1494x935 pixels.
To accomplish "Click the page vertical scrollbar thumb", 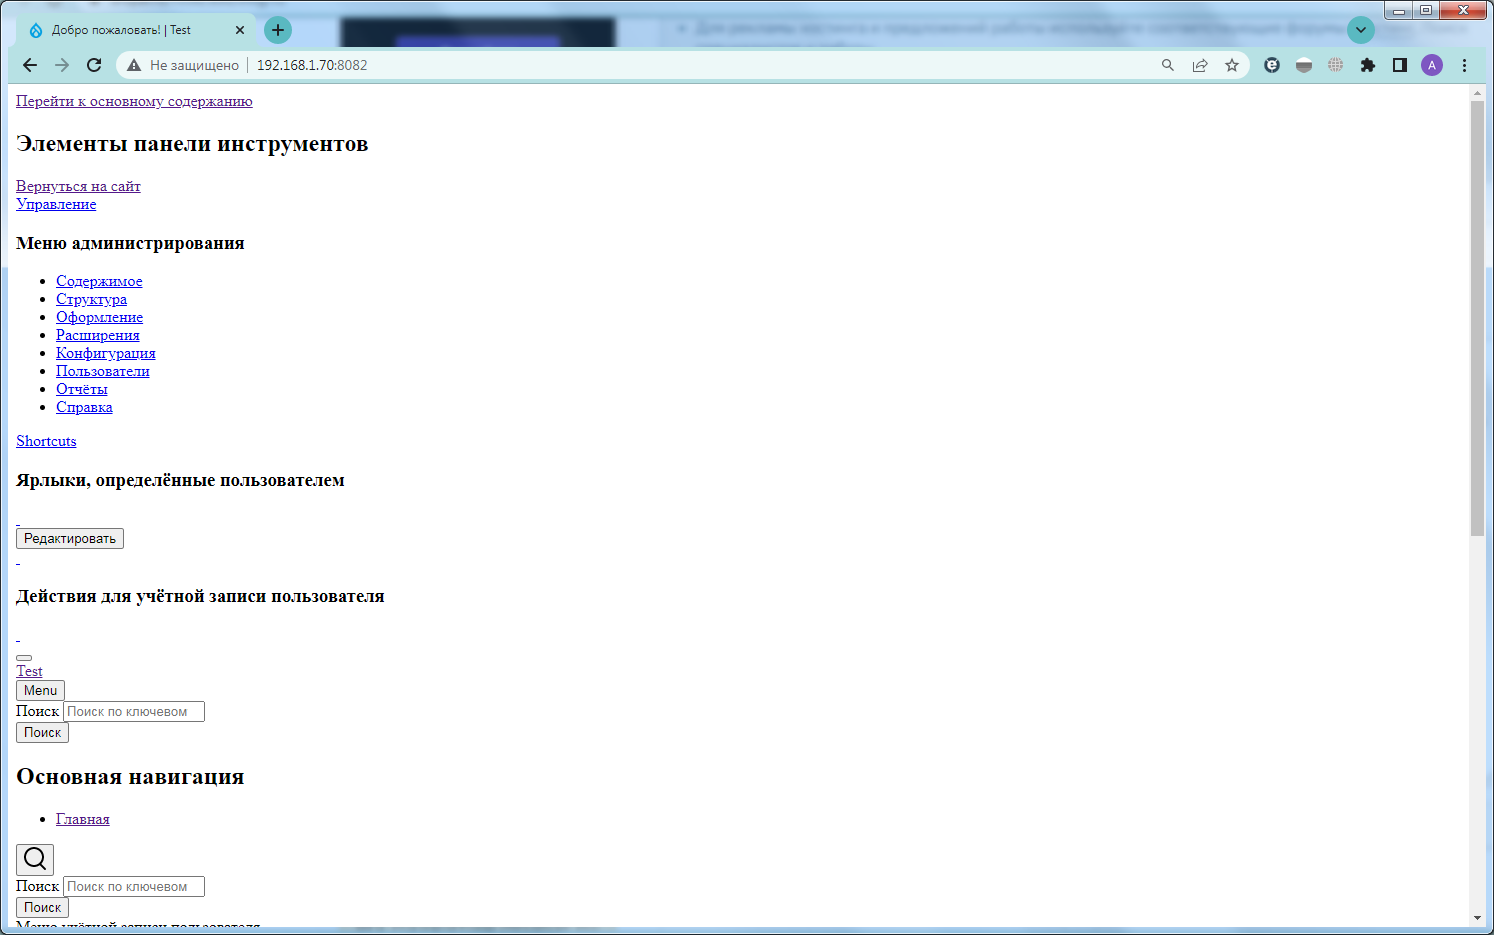I will [x=1477, y=318].
